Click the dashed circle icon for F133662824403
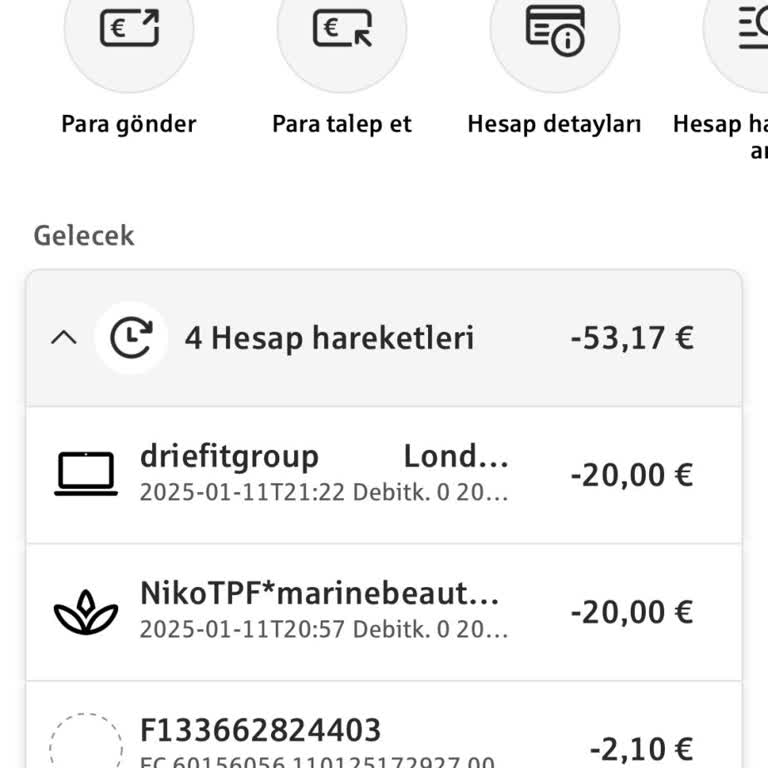Screen dimensions: 768x768 [86, 745]
